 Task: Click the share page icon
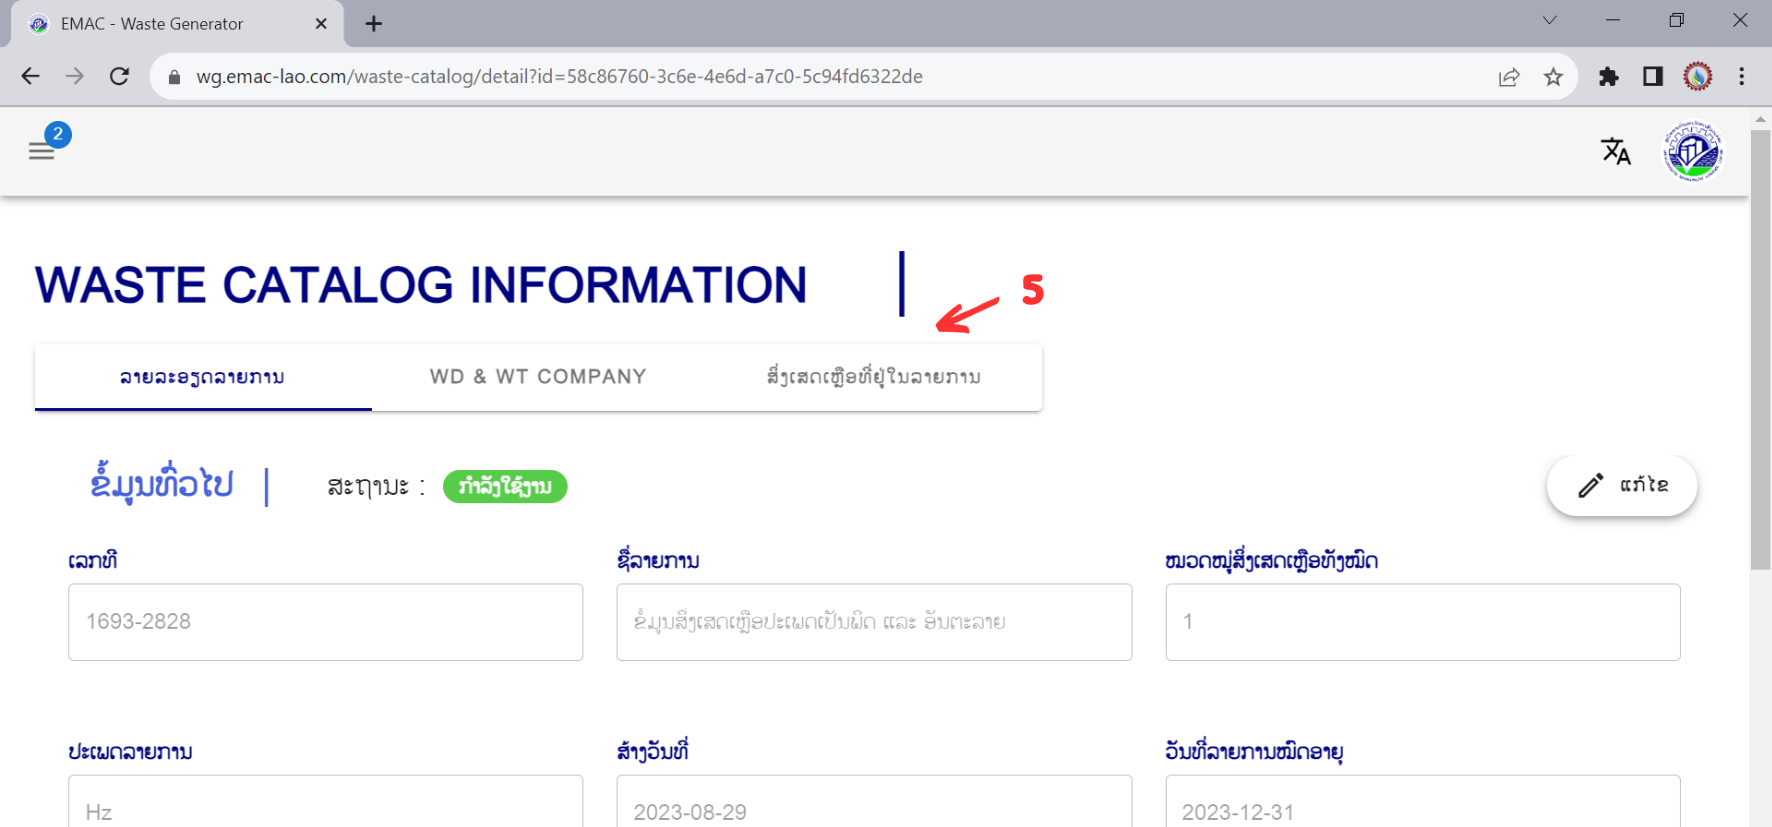(1509, 77)
